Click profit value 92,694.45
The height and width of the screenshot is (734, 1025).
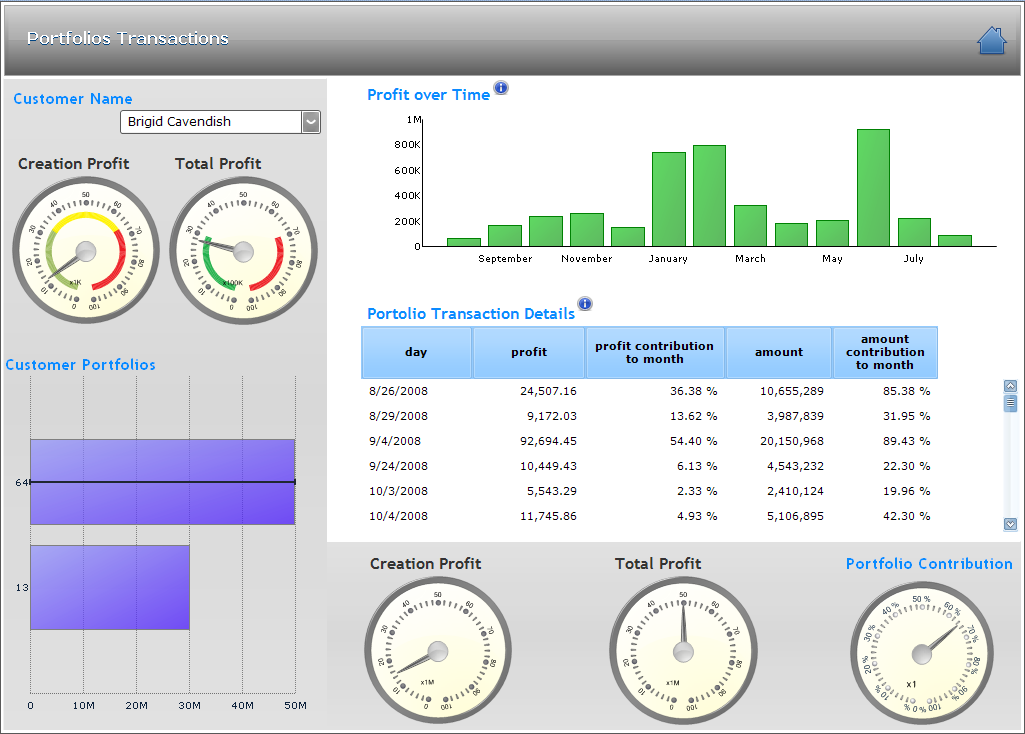coord(548,441)
